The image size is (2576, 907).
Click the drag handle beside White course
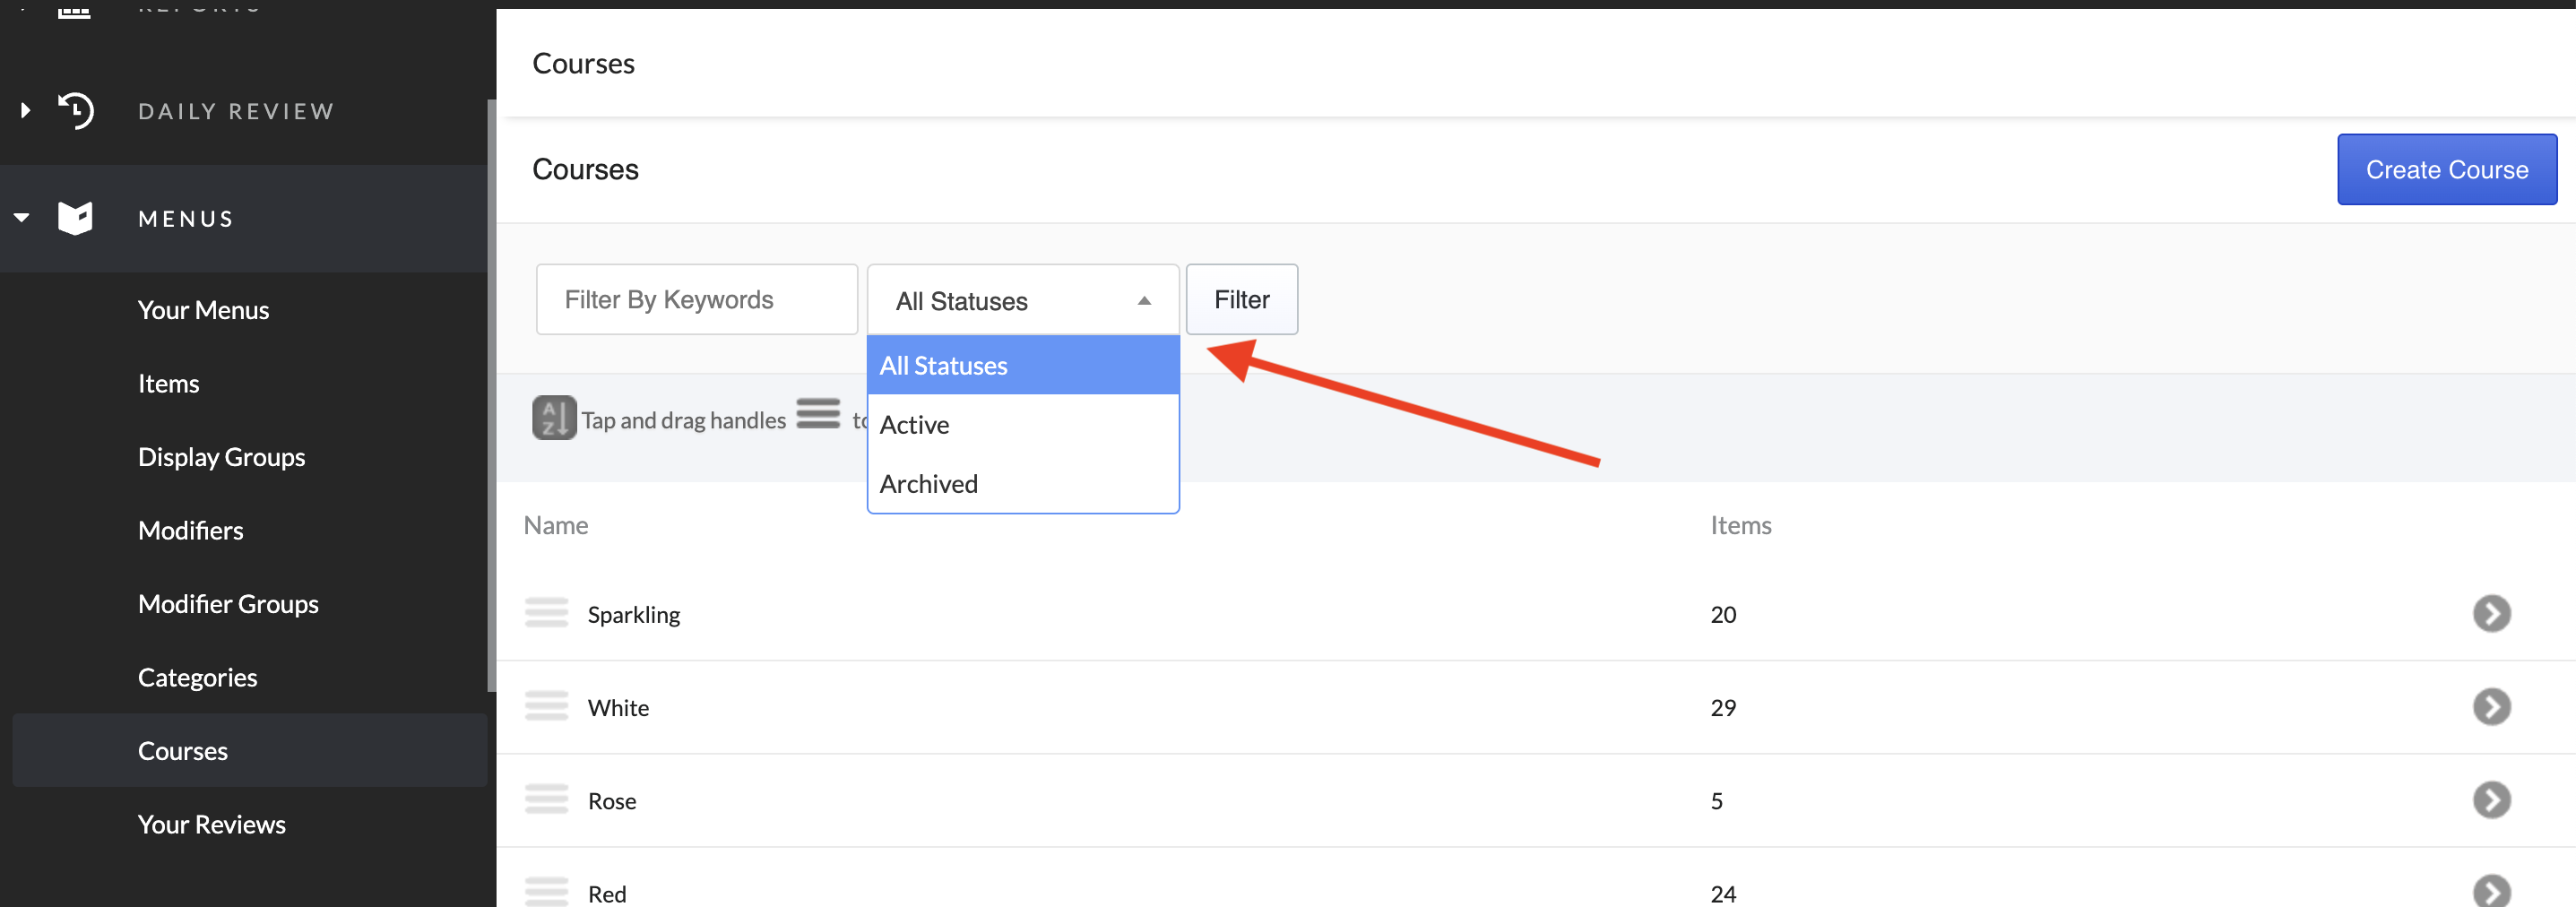coord(547,706)
